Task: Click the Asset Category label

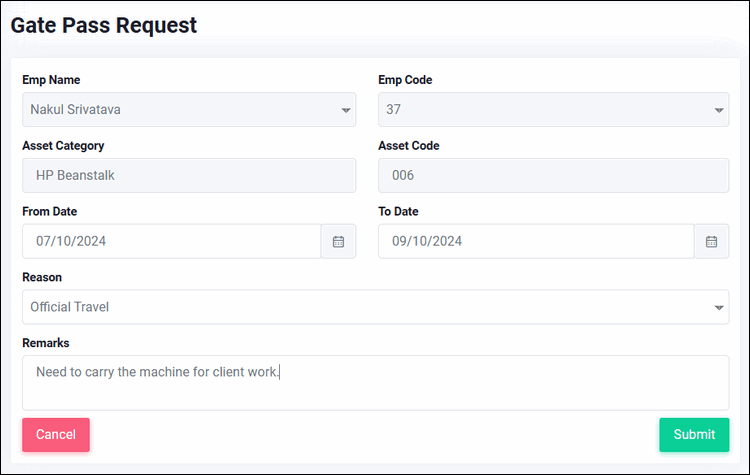Action: coord(63,146)
